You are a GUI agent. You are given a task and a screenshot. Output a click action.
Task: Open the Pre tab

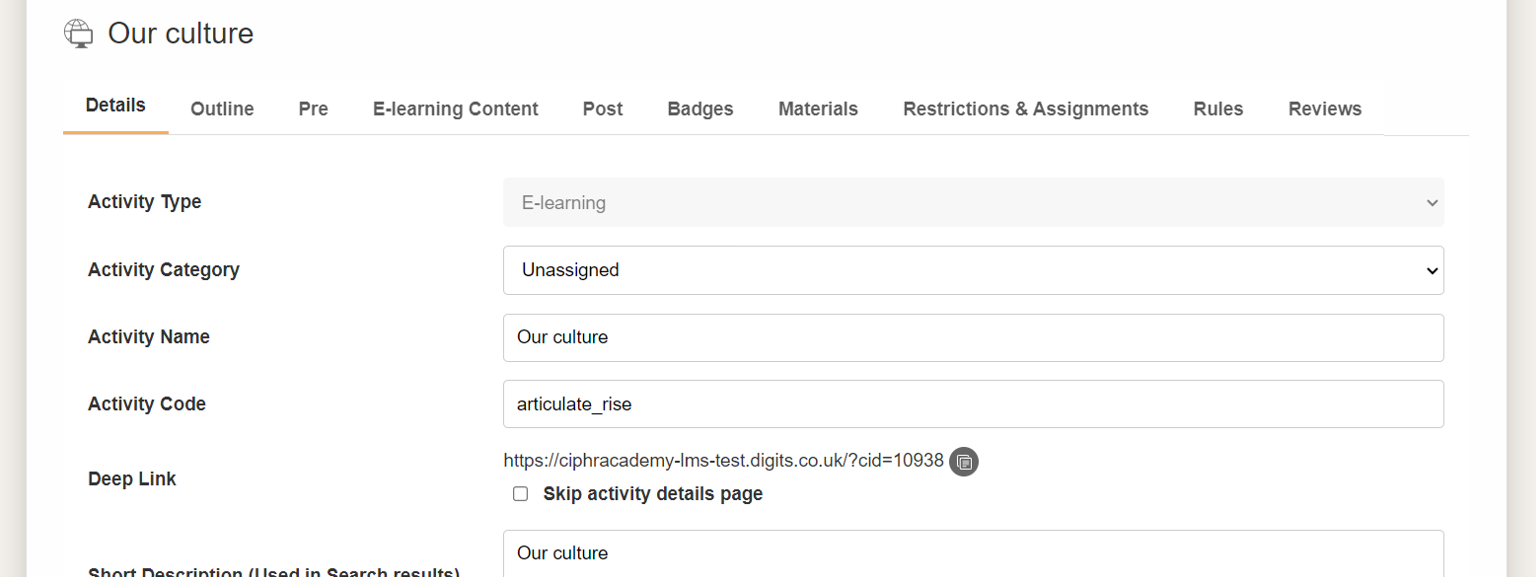[313, 109]
